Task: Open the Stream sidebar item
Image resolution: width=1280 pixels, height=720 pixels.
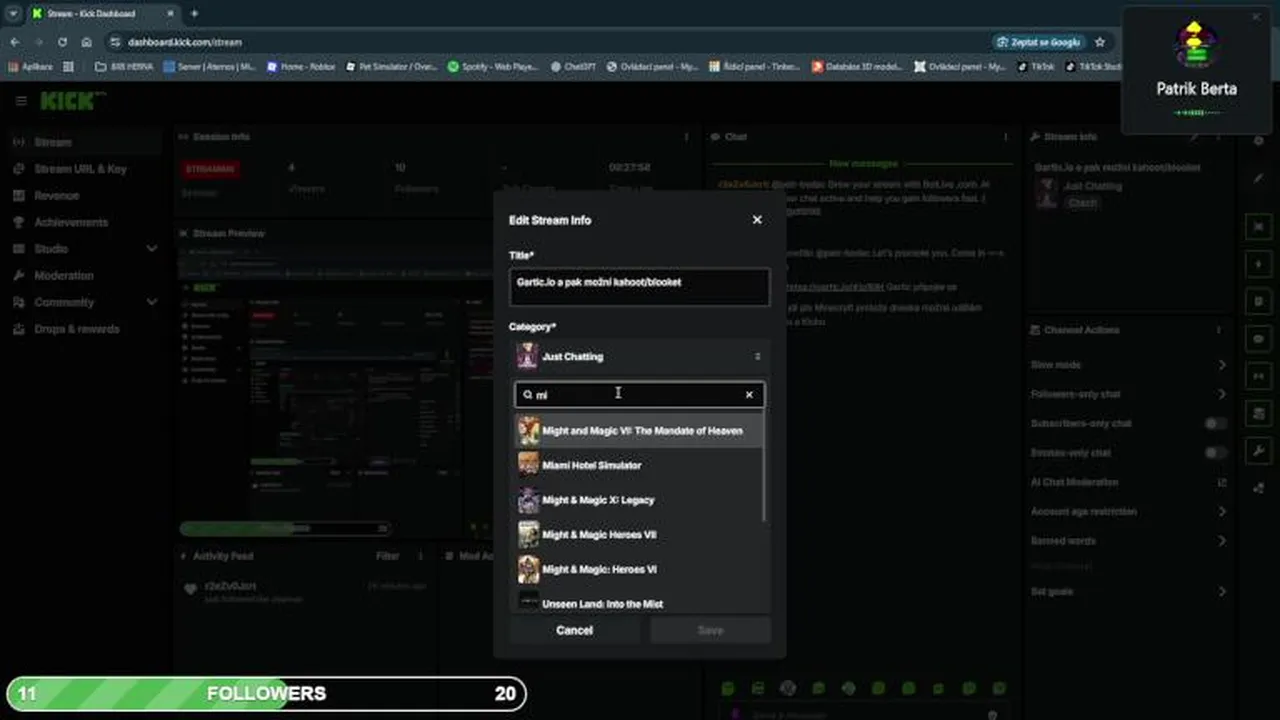Action: click(x=84, y=142)
